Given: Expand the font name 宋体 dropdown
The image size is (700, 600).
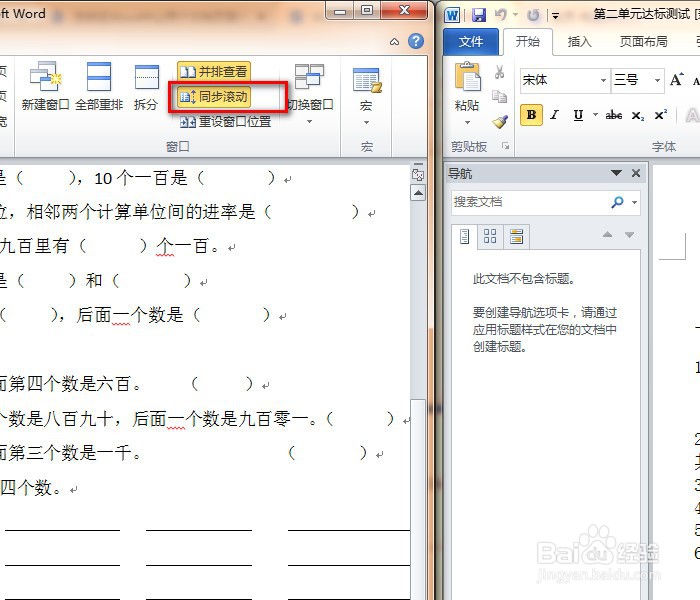Looking at the screenshot, I should pyautogui.click(x=603, y=80).
